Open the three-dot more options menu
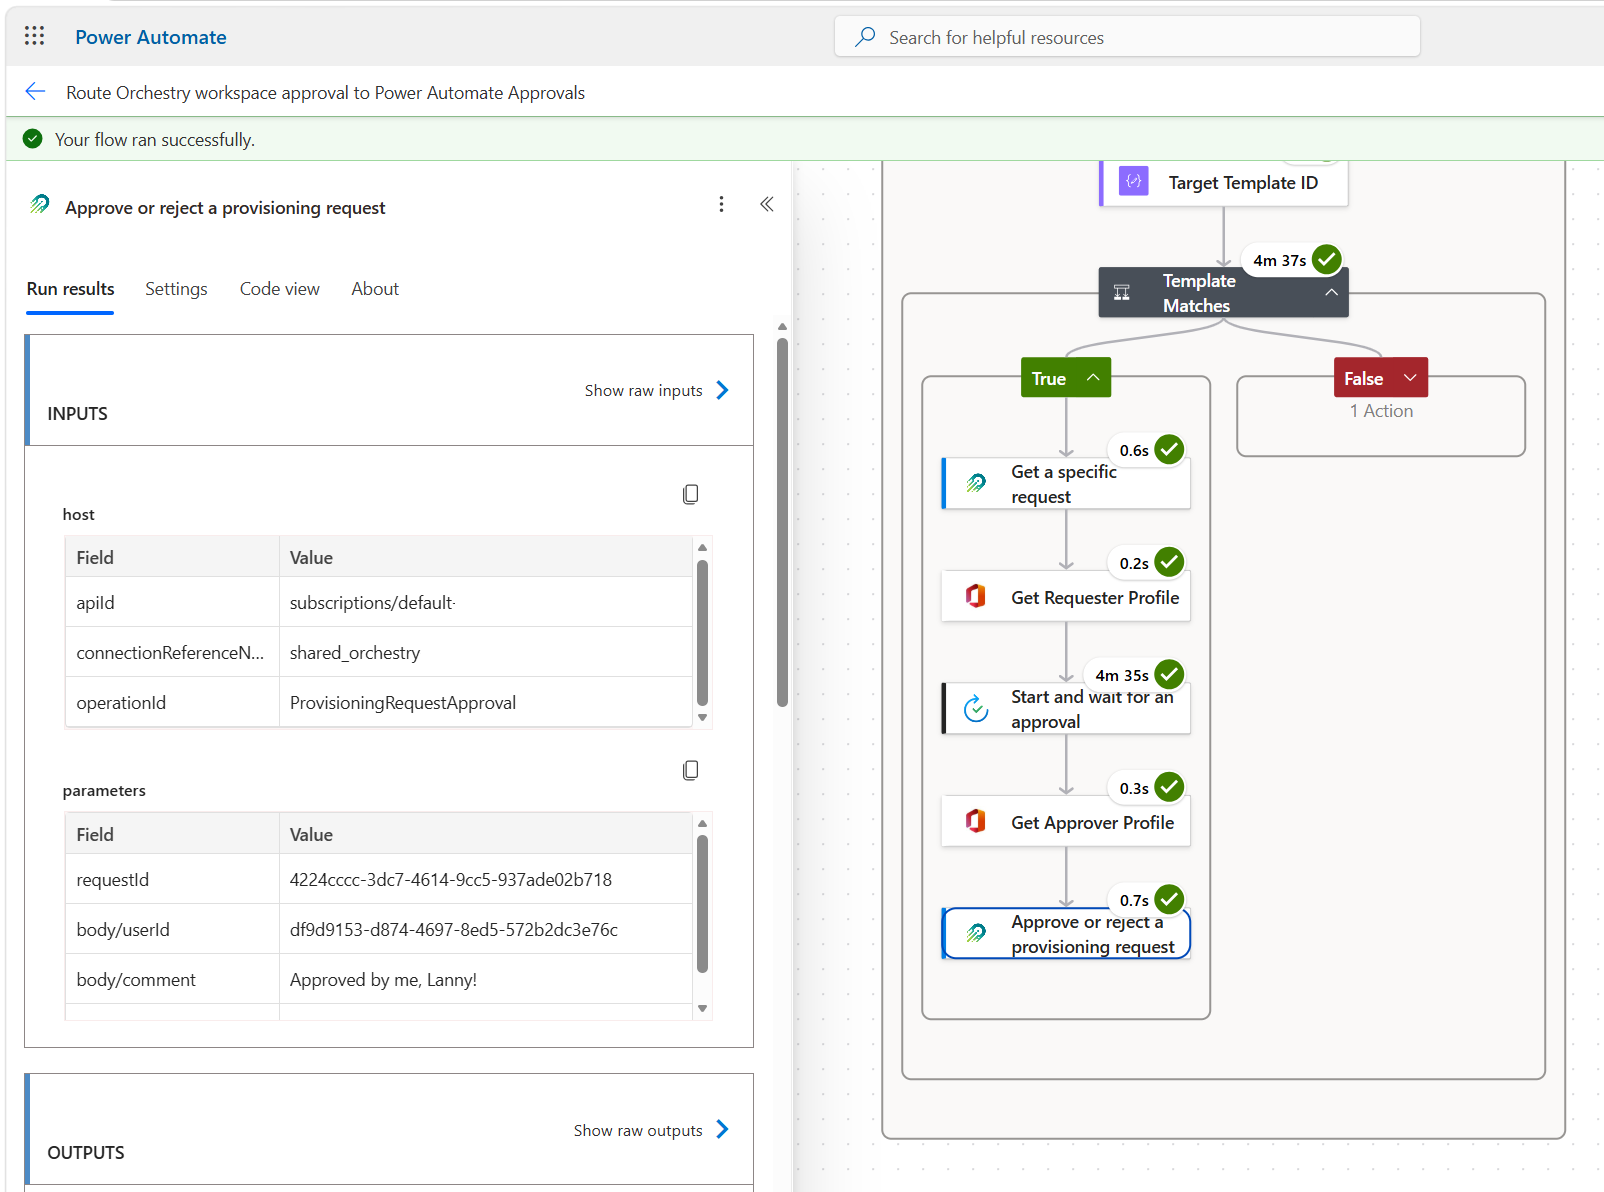1604x1192 pixels. click(x=721, y=204)
